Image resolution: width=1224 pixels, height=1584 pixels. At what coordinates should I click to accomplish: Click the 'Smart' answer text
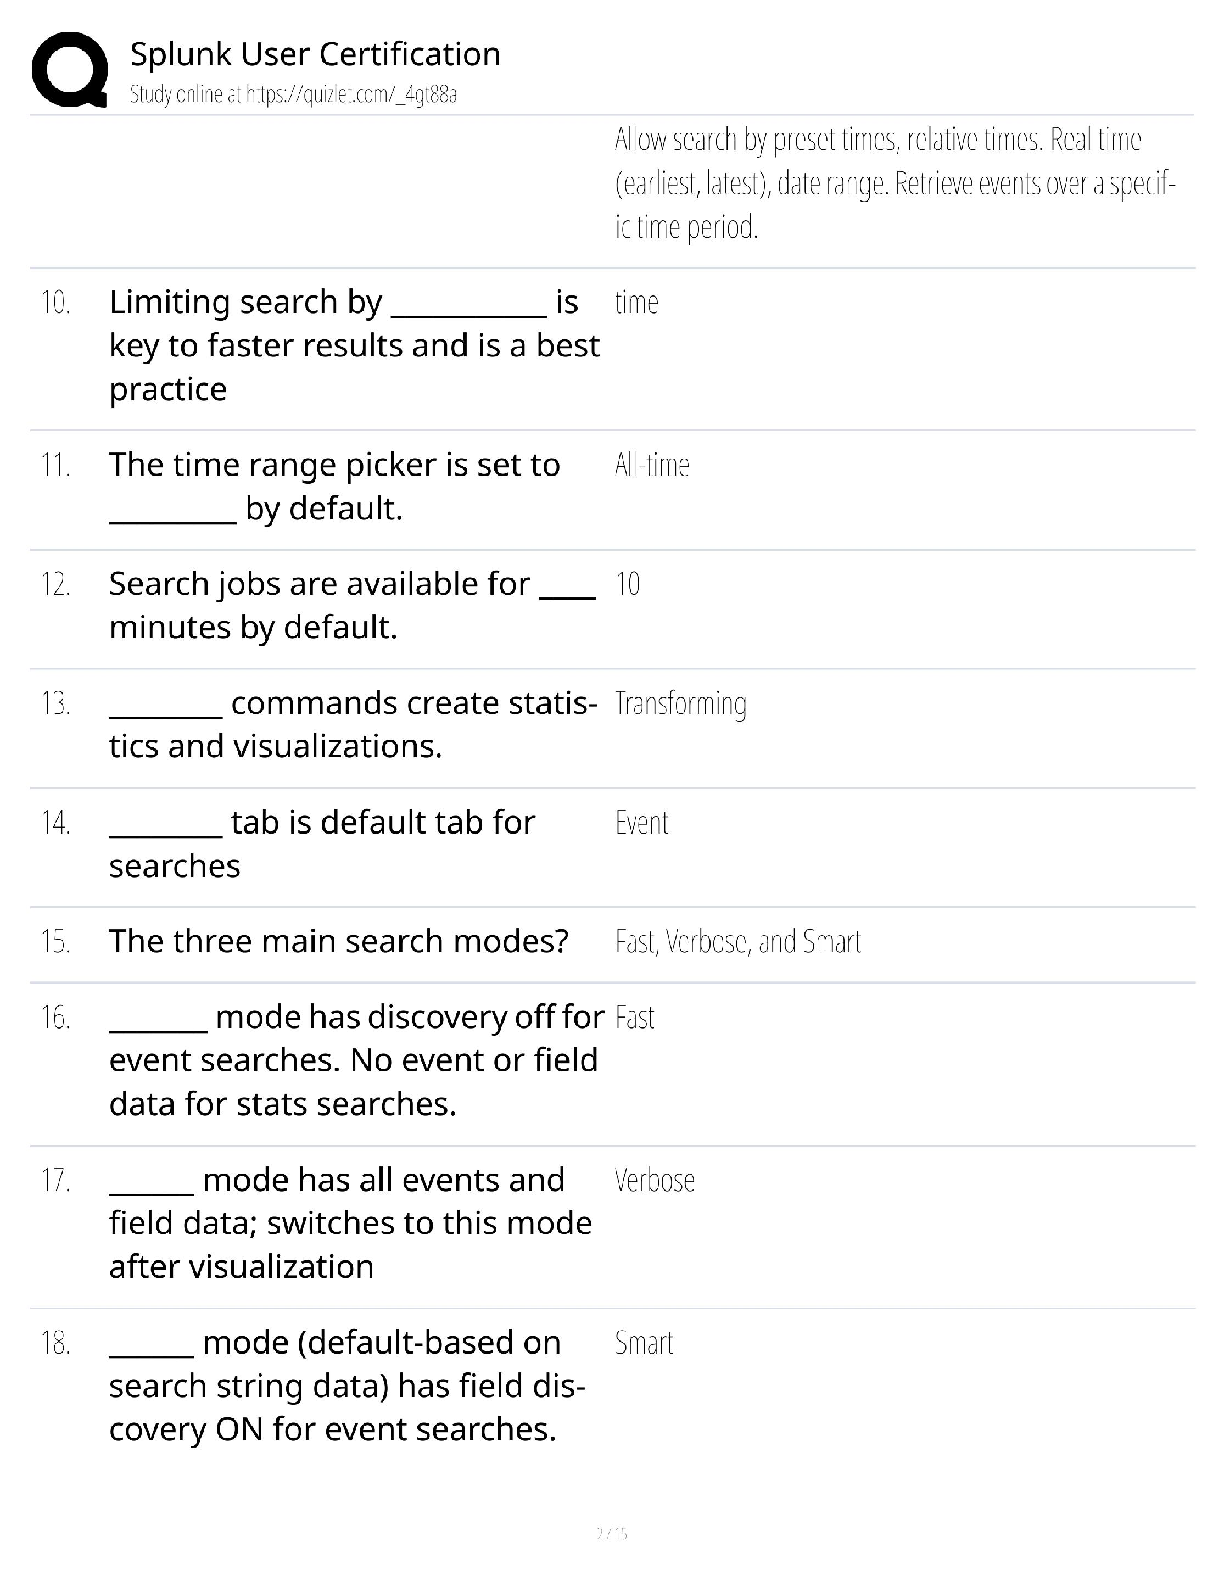coord(644,1343)
